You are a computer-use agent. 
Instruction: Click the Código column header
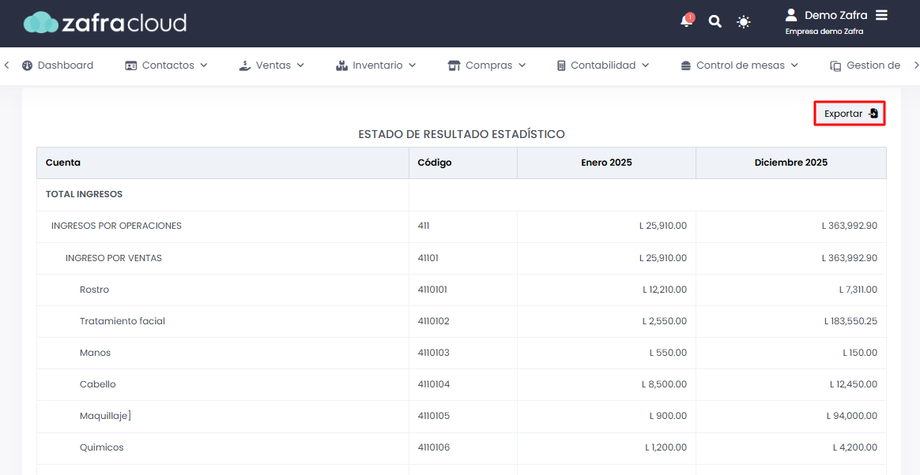click(x=463, y=162)
